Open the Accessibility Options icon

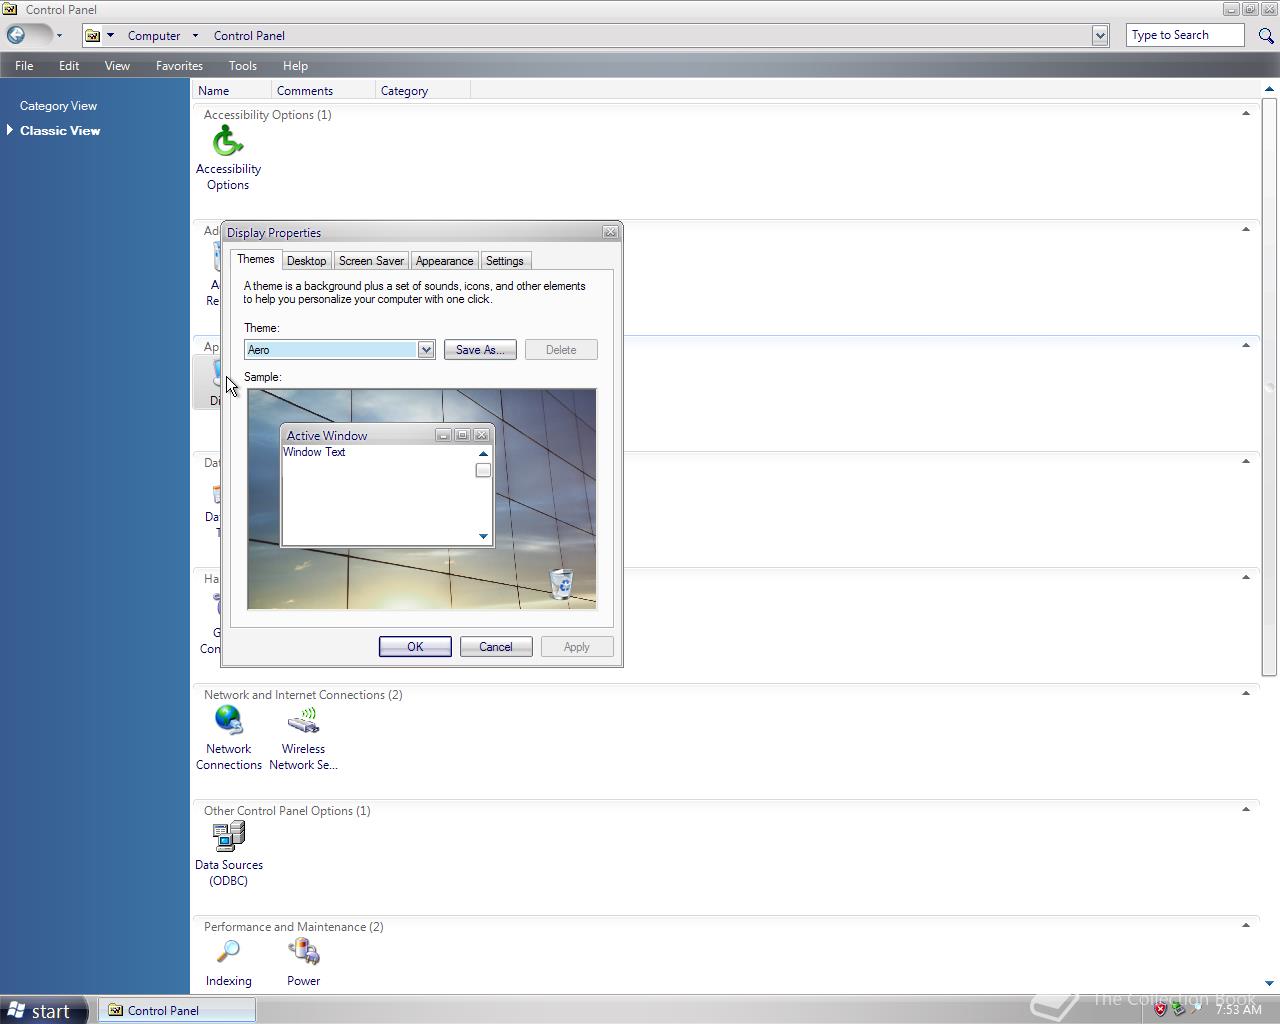tap(228, 158)
